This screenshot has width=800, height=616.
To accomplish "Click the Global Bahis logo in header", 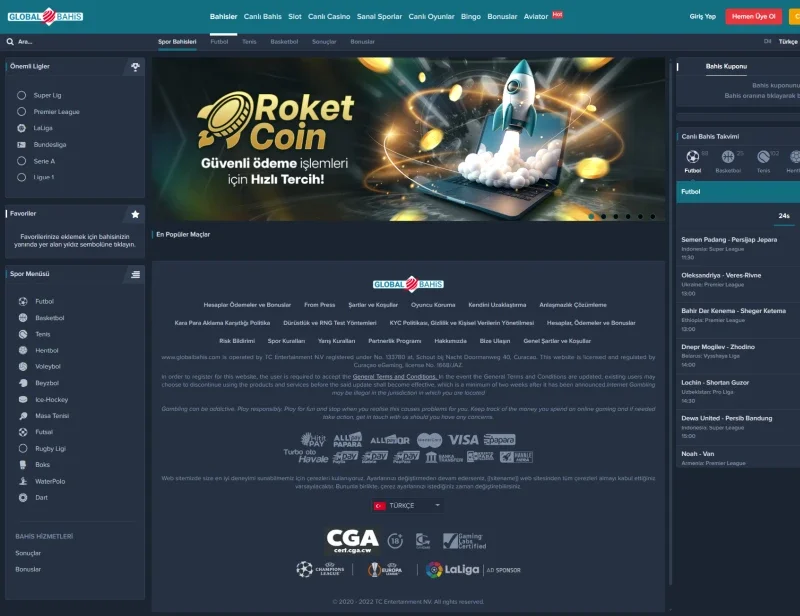I will [45, 16].
